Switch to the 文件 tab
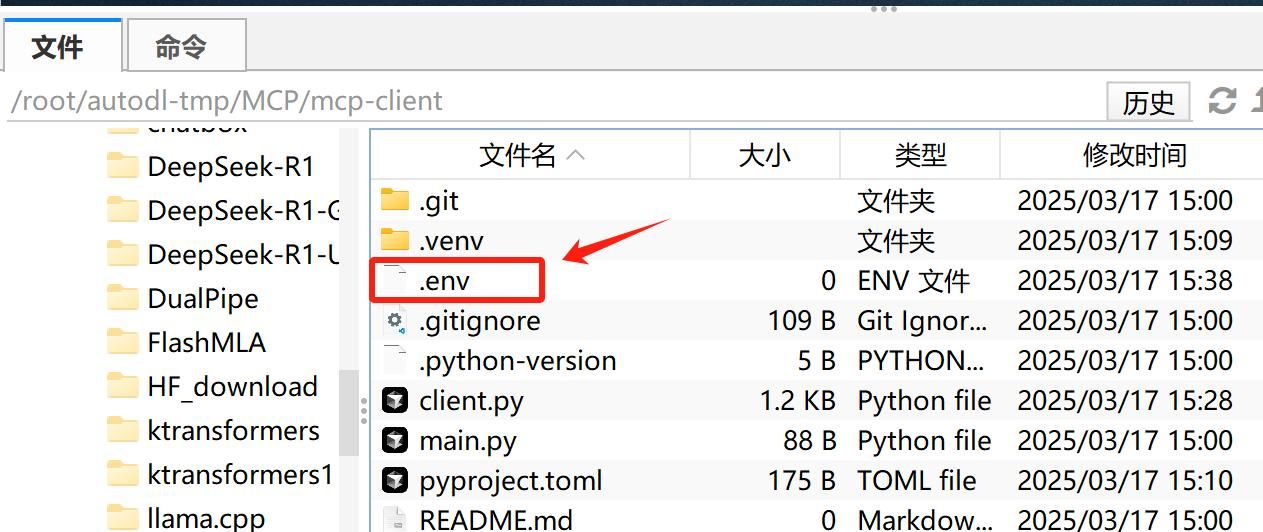 pyautogui.click(x=61, y=46)
